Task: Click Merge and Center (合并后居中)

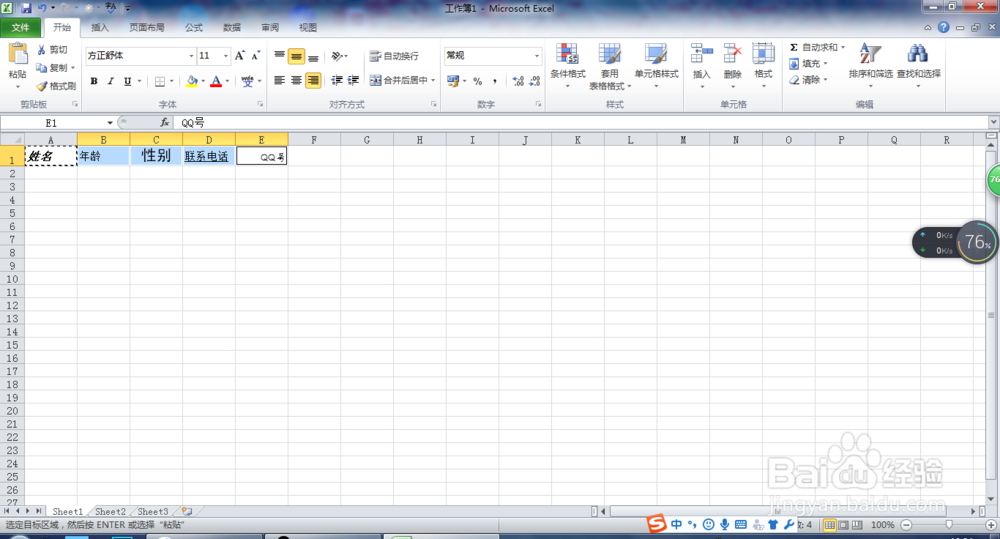Action: click(x=398, y=80)
